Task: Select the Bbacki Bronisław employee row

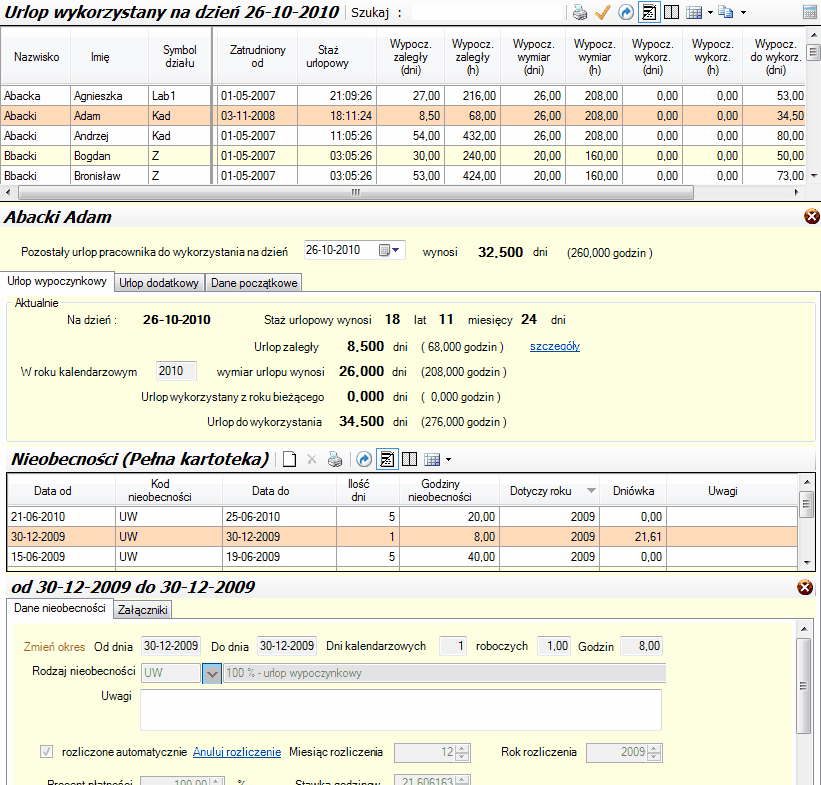Action: pyautogui.click(x=402, y=175)
